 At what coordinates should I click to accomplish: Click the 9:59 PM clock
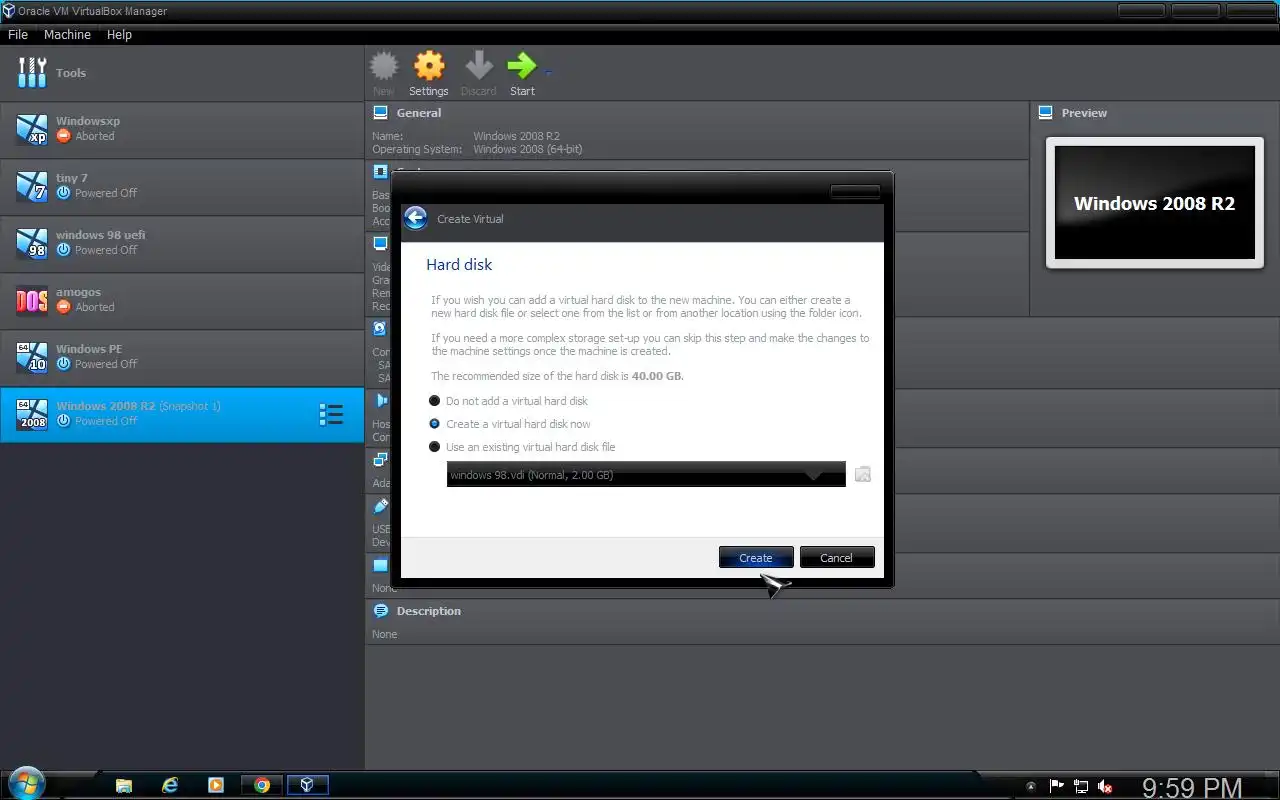pos(1191,789)
